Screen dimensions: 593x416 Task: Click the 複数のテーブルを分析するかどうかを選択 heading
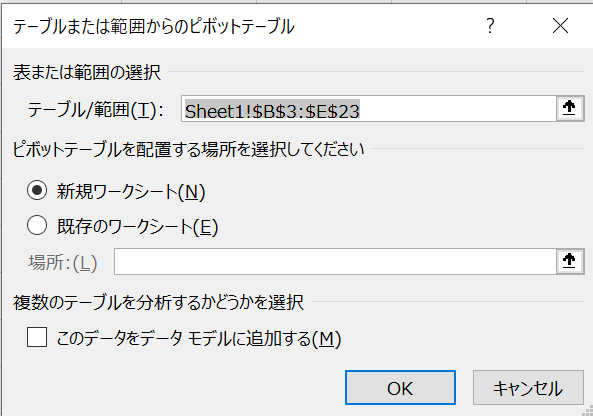[x=158, y=303]
